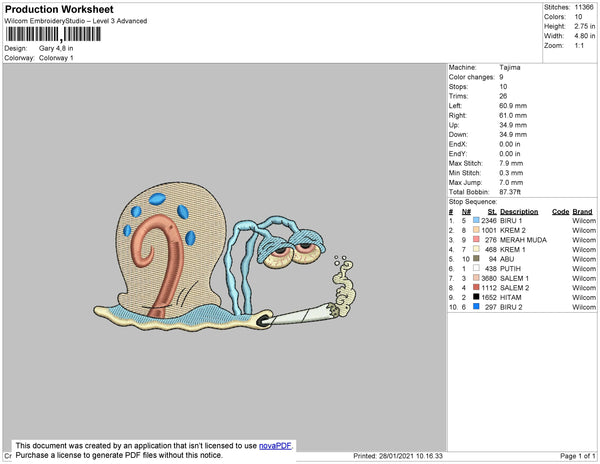Click the Description column header
Viewport: 600px width, 464px height.
tap(519, 212)
